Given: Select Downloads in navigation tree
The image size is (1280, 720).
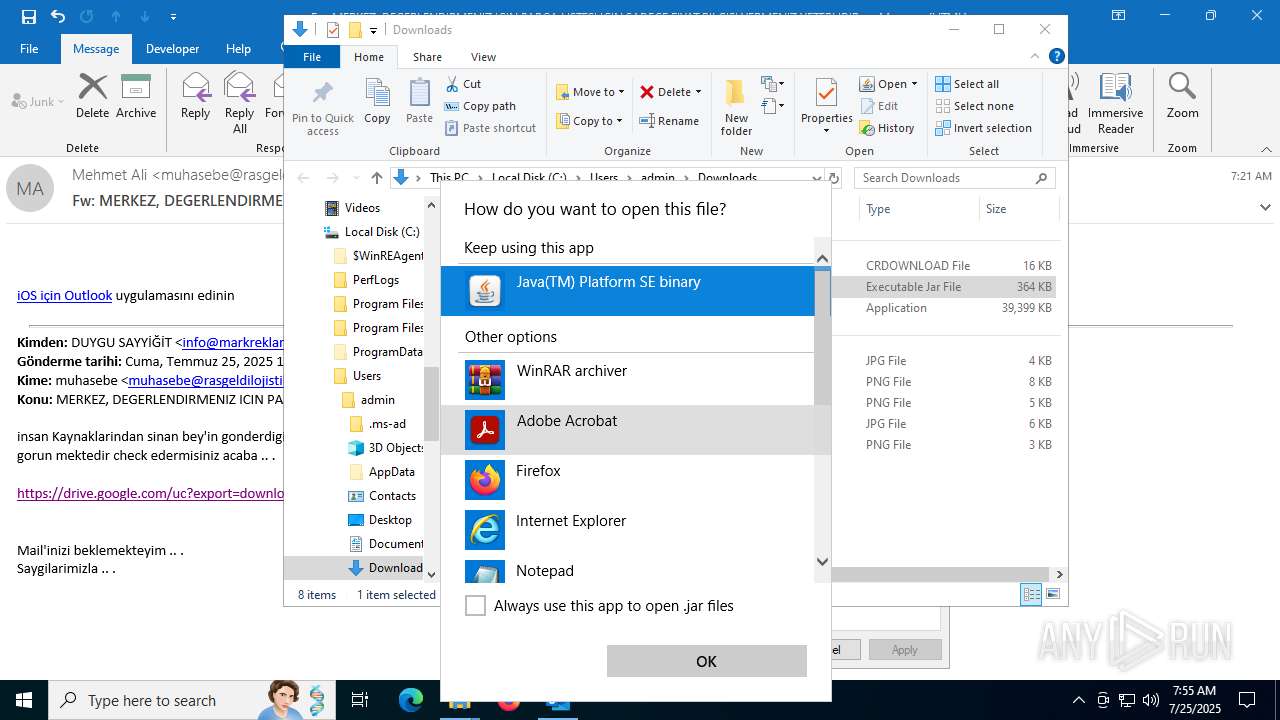Looking at the screenshot, I should [395, 568].
